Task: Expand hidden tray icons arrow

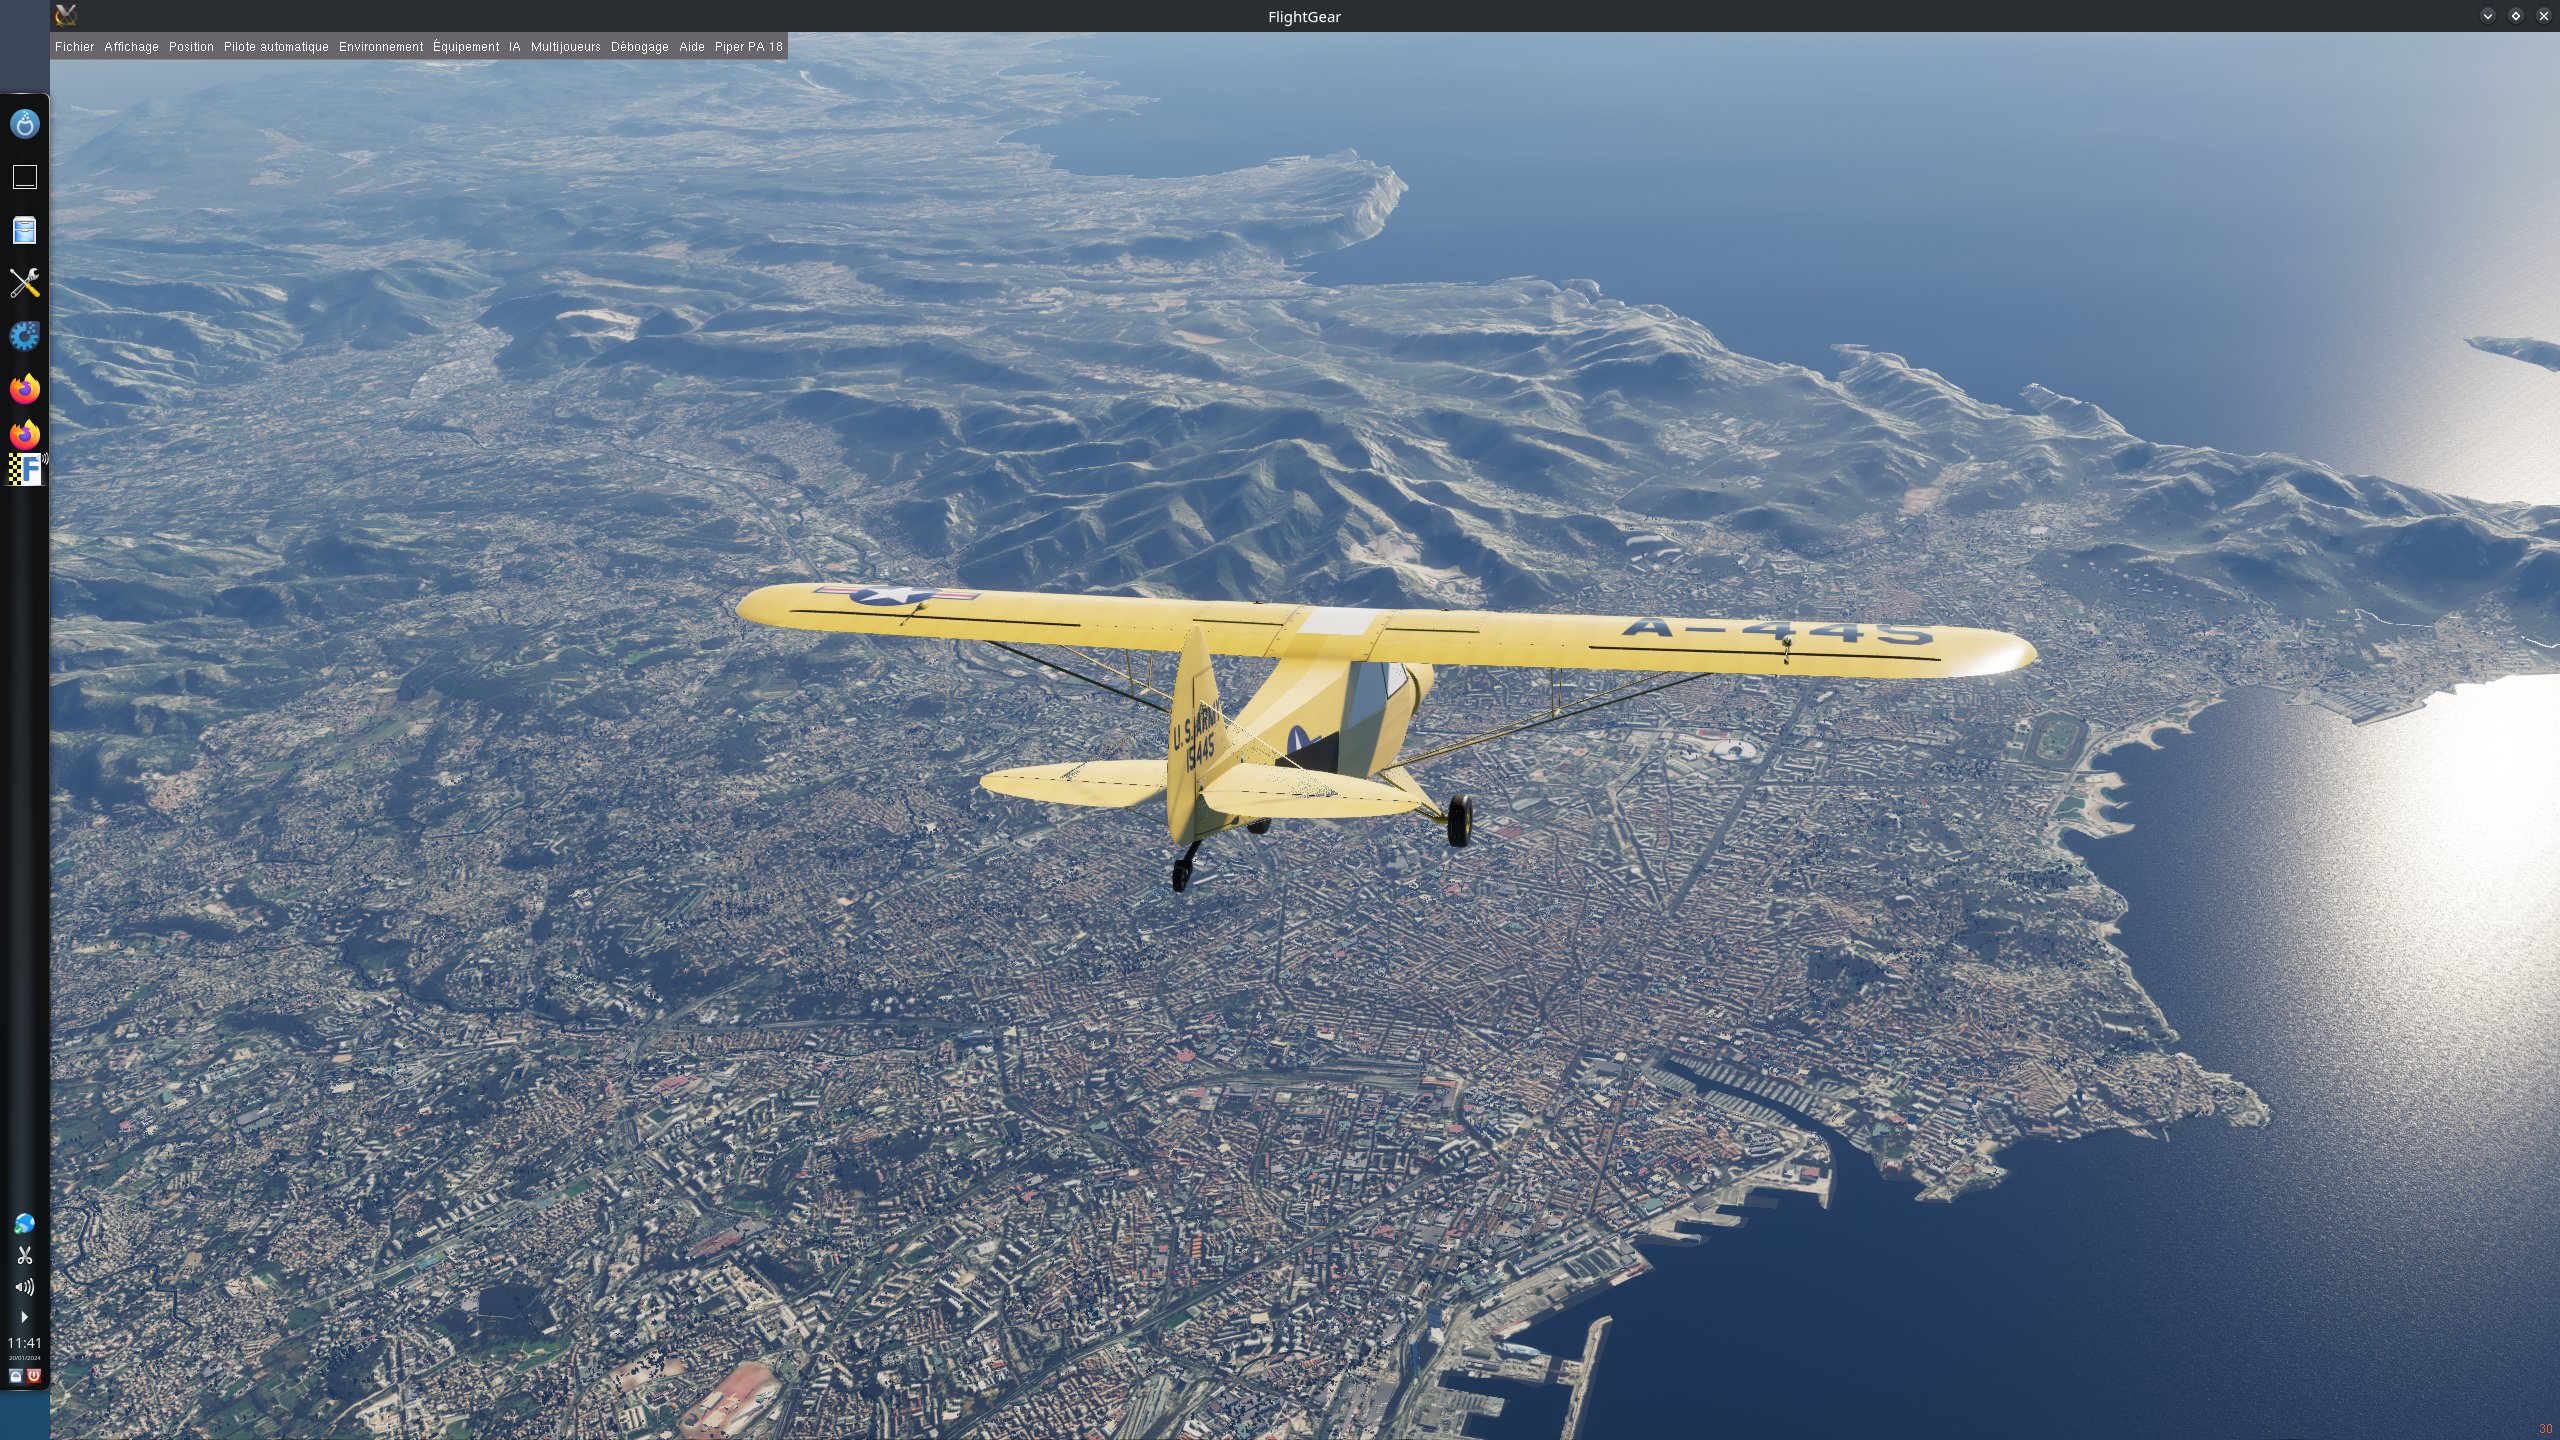Action: tap(24, 1317)
